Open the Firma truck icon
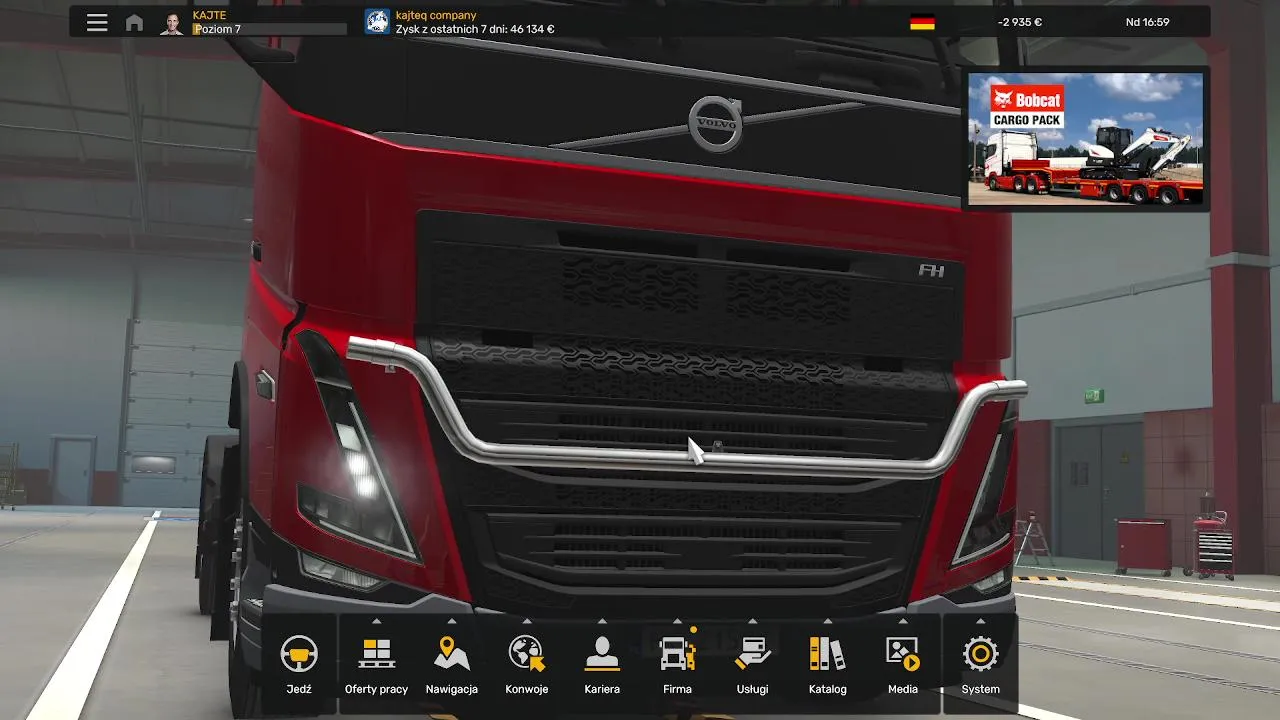 click(678, 654)
